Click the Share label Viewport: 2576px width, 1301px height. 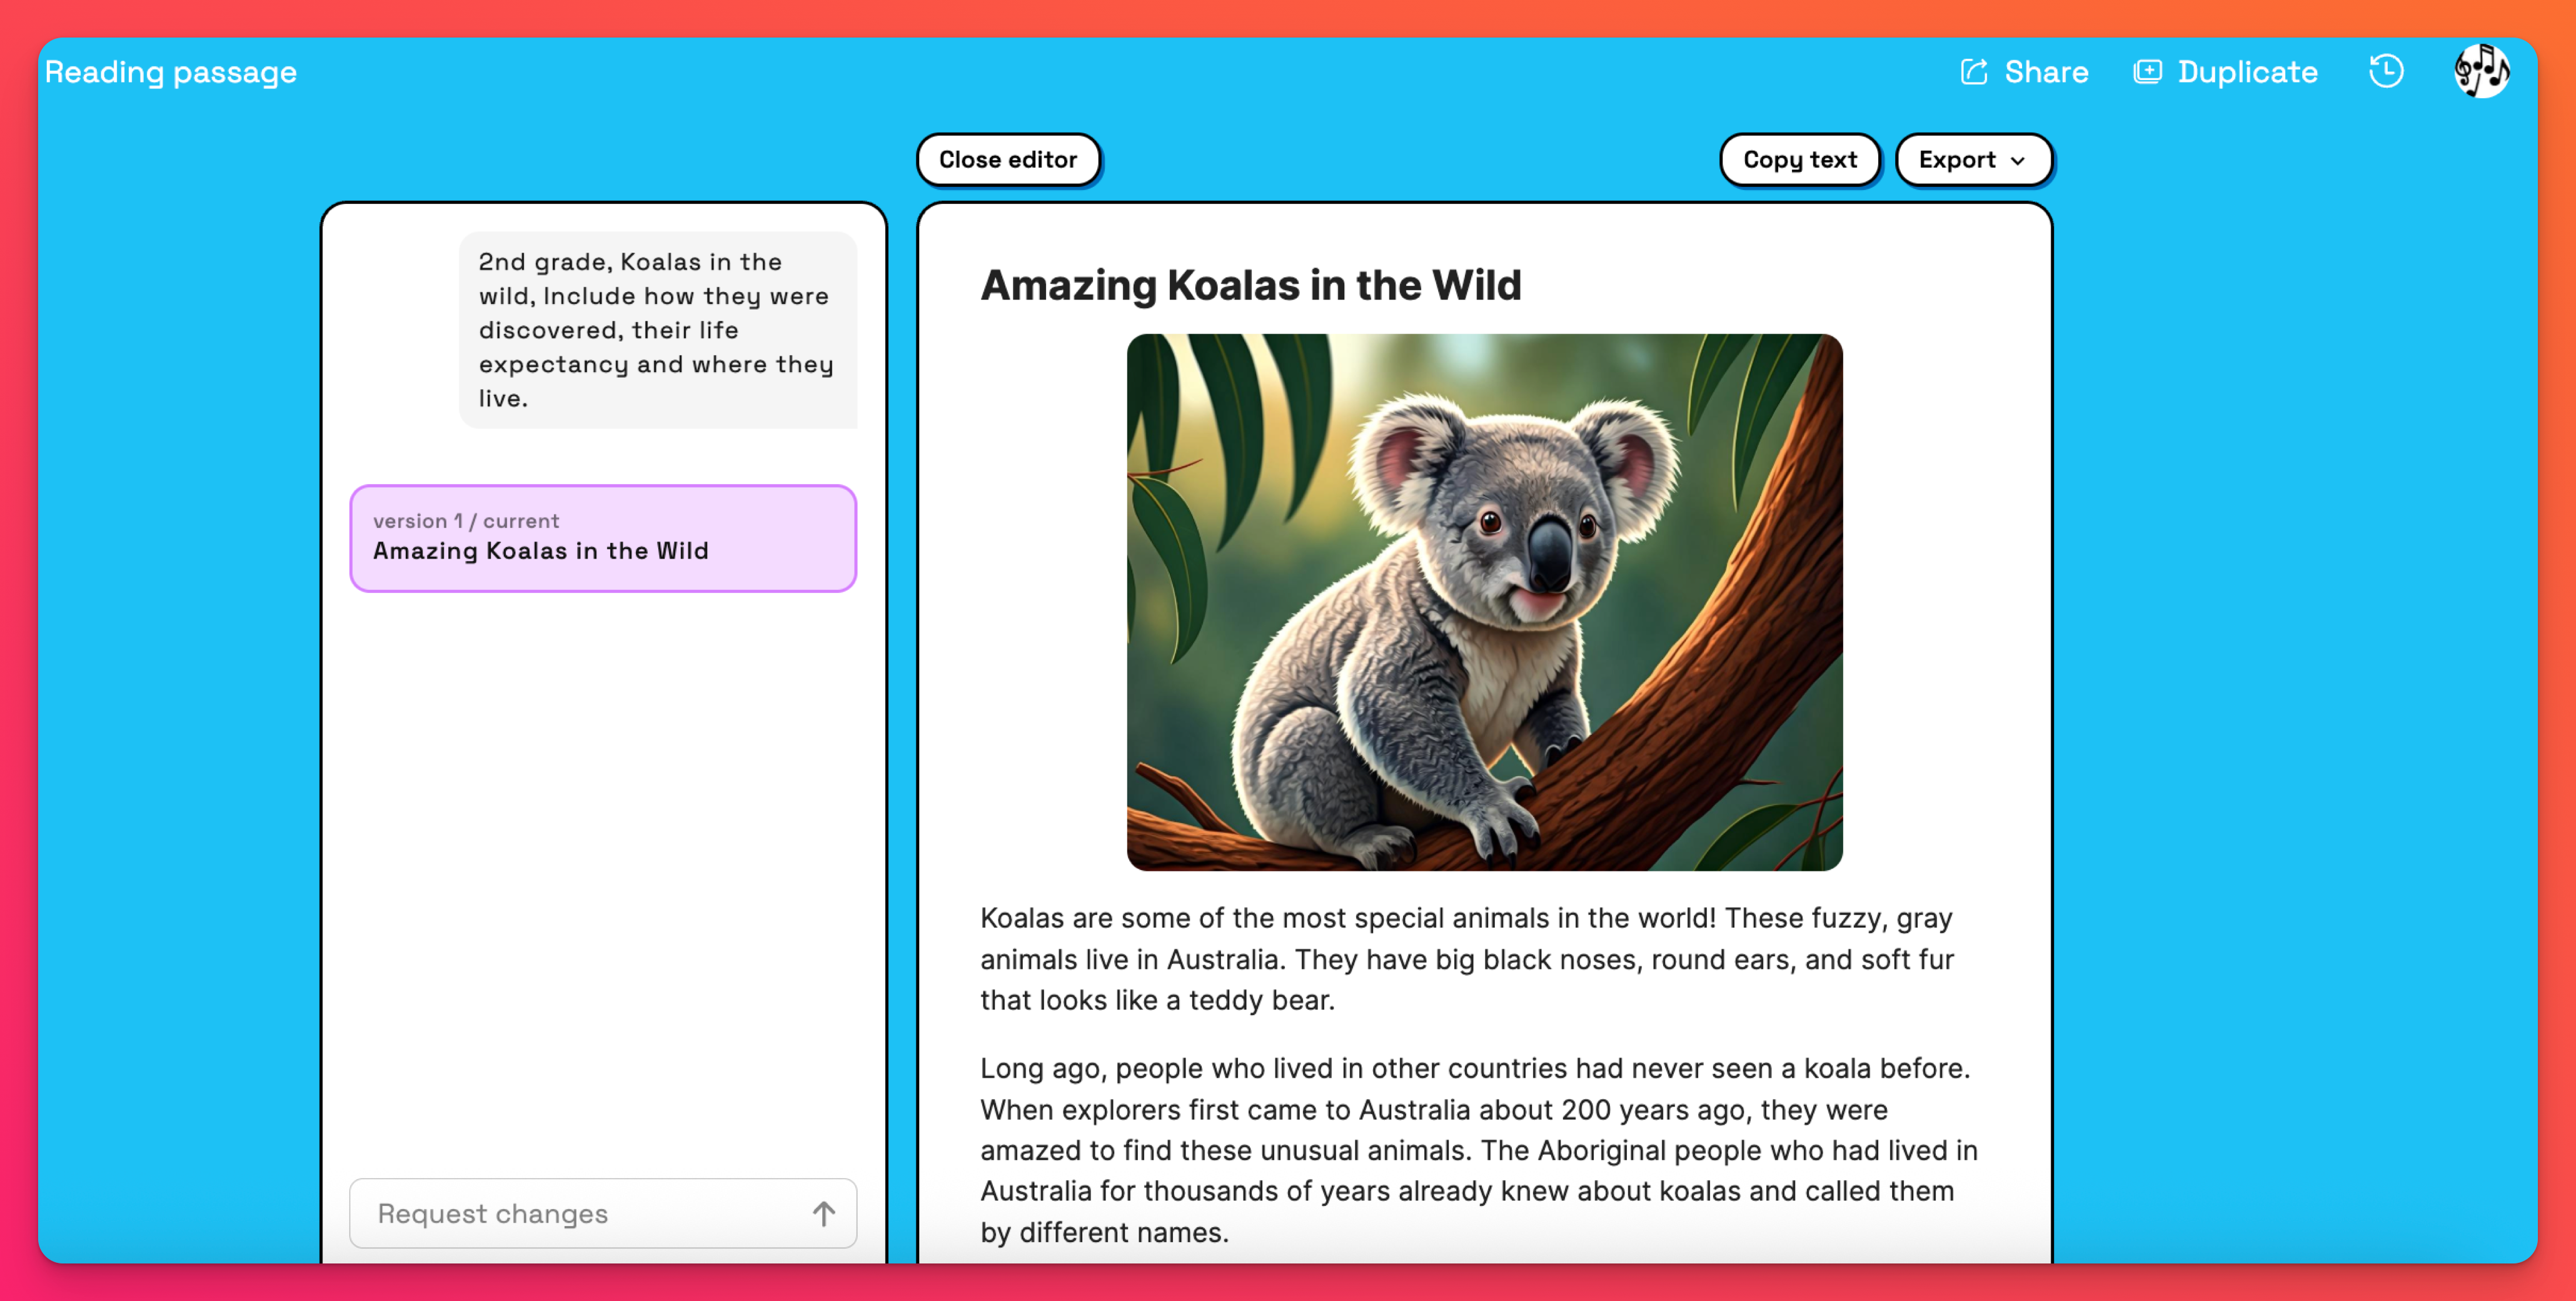[x=2046, y=72]
